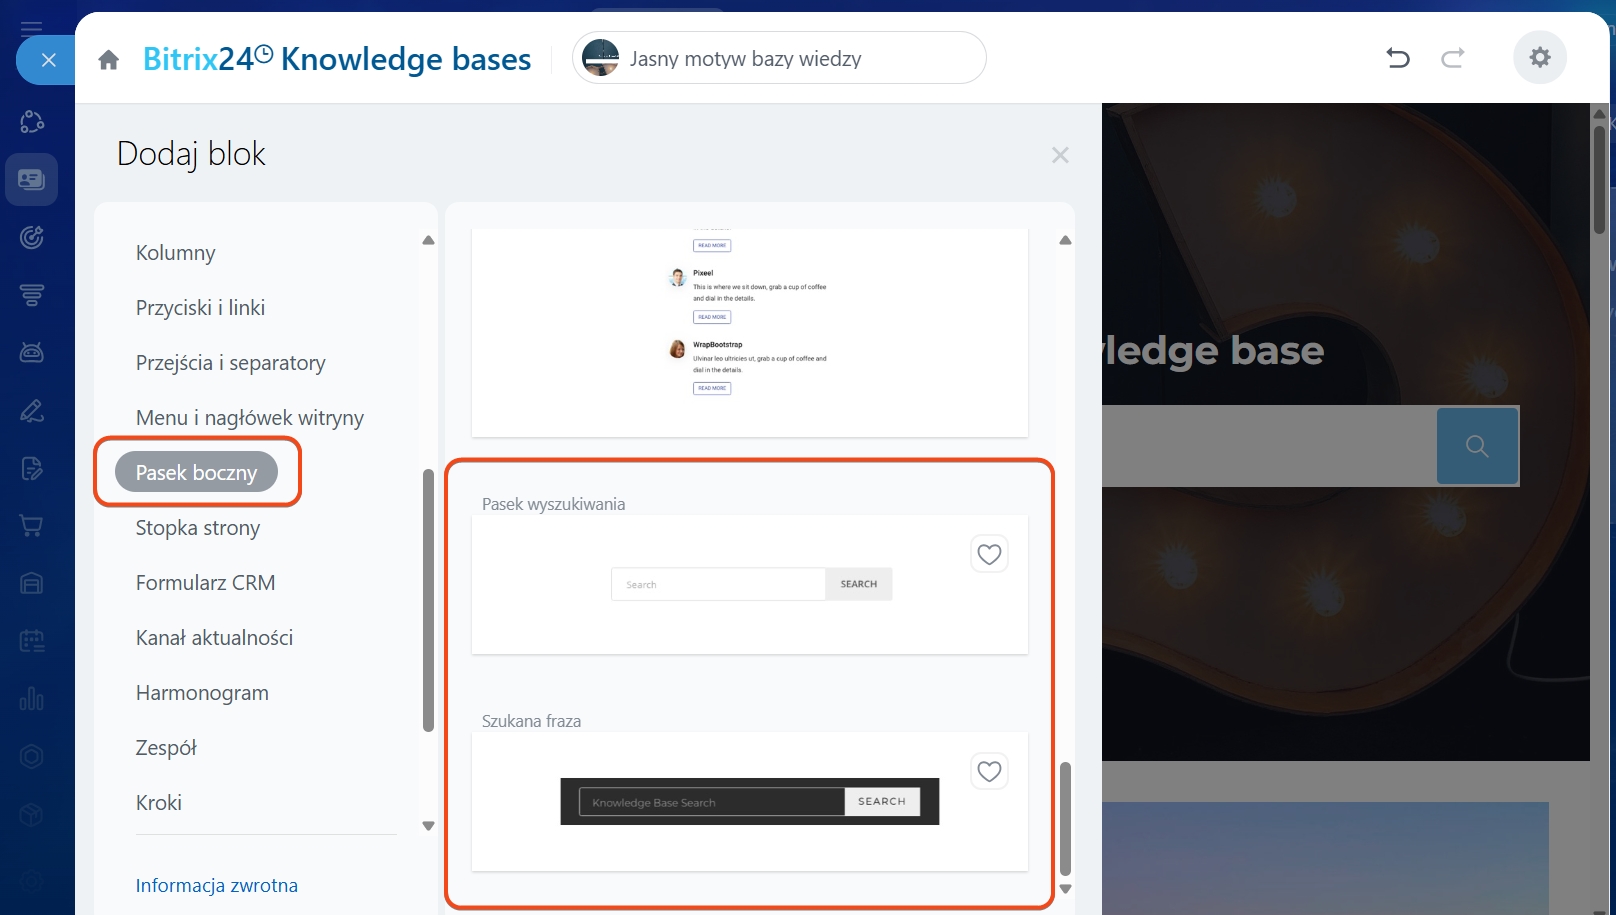Screen dimensions: 1616x915
Task: Add the Pasek wyszukiwania search block thumbnail
Action: point(750,585)
